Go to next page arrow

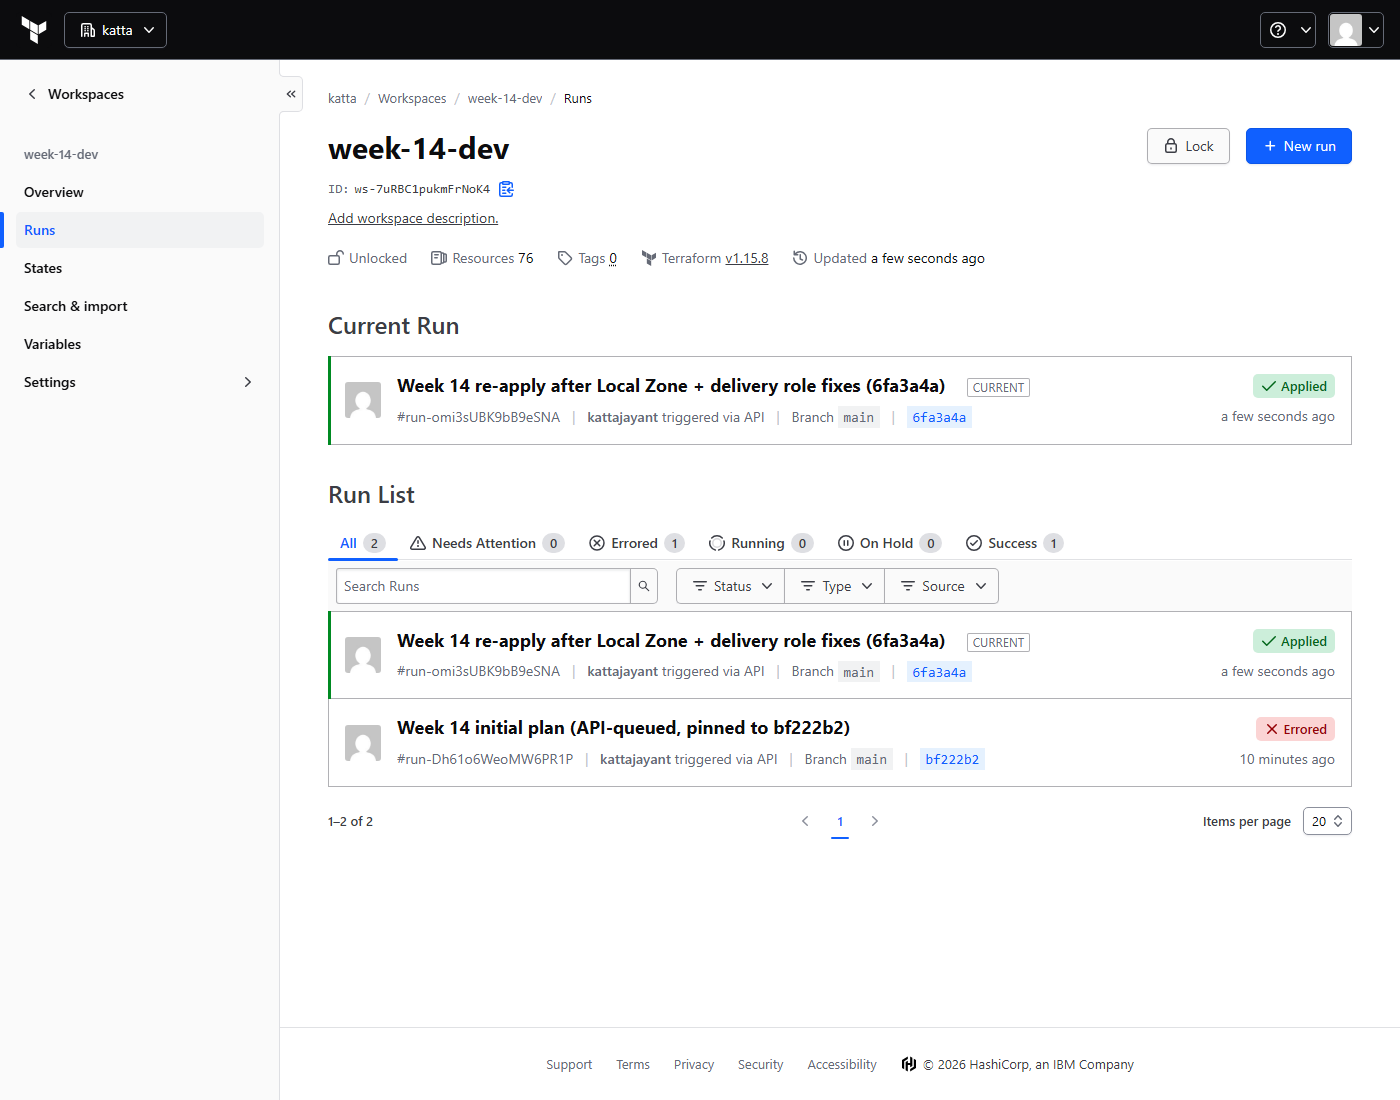click(875, 821)
